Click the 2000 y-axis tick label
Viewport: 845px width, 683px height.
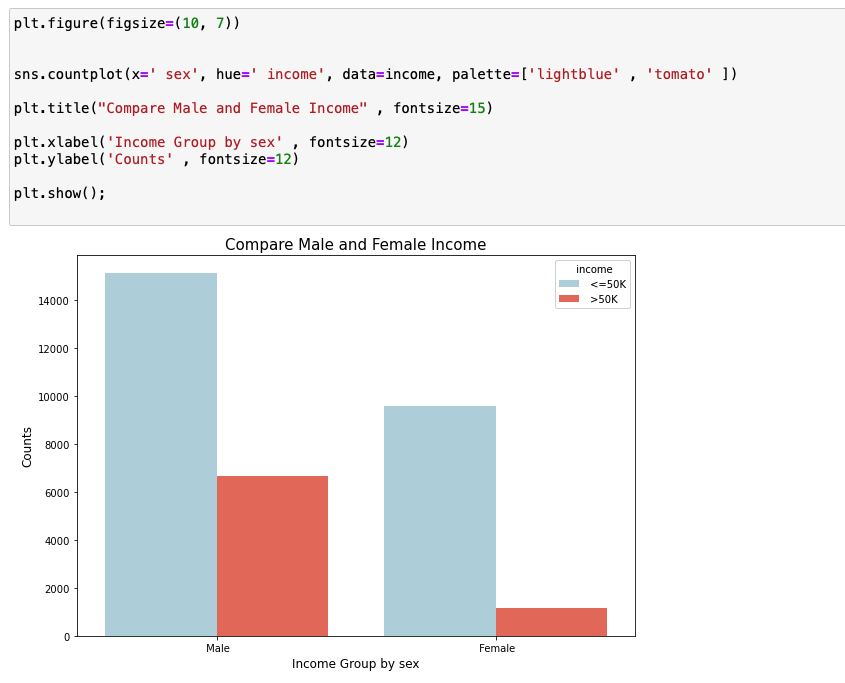tap(57, 589)
